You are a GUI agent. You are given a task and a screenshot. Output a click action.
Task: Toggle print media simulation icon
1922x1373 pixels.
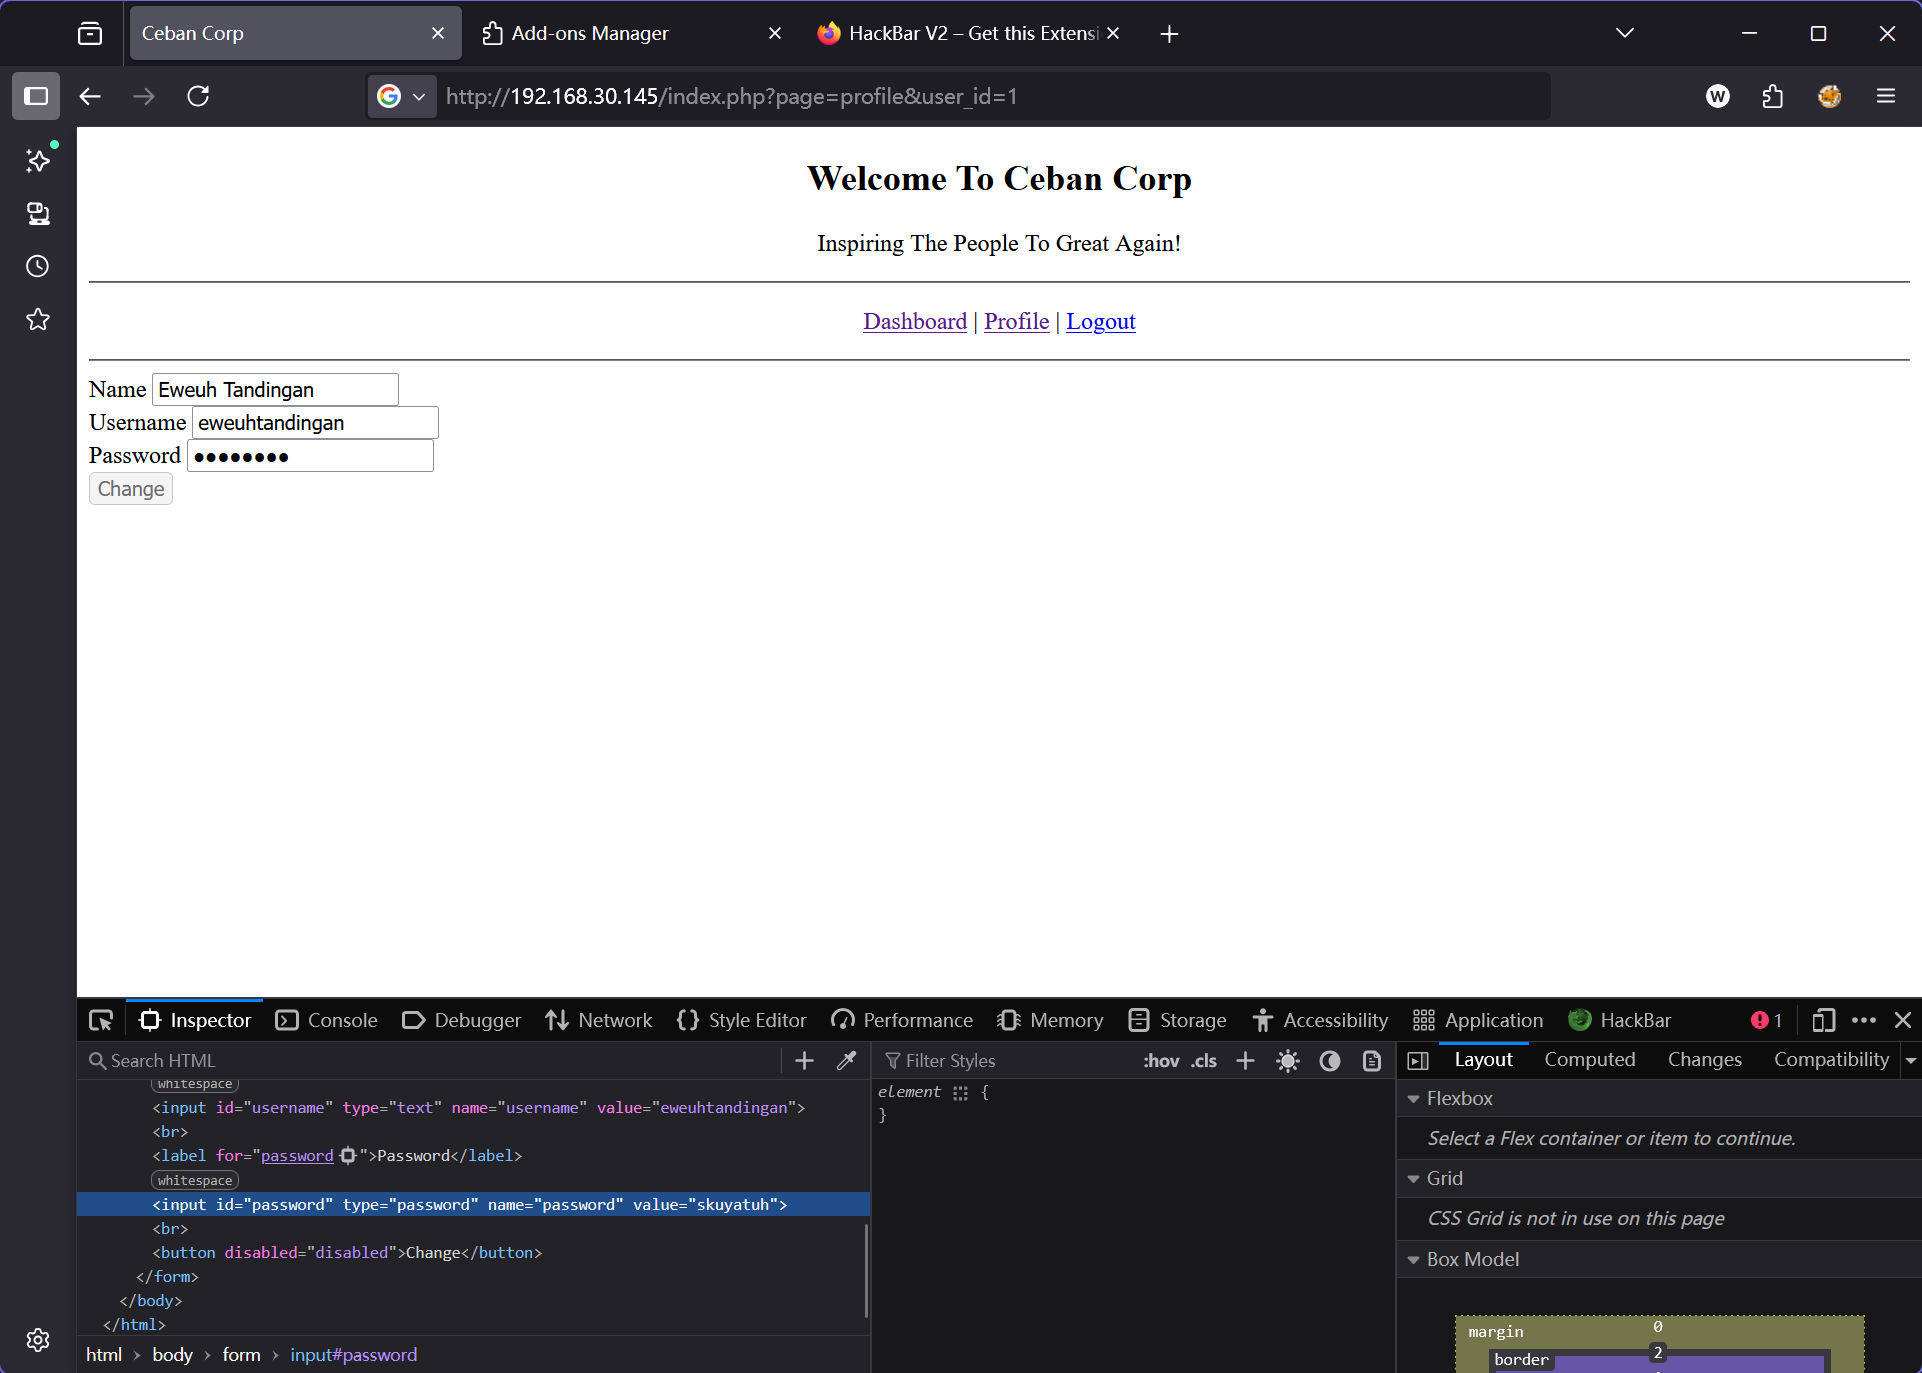[x=1372, y=1061]
